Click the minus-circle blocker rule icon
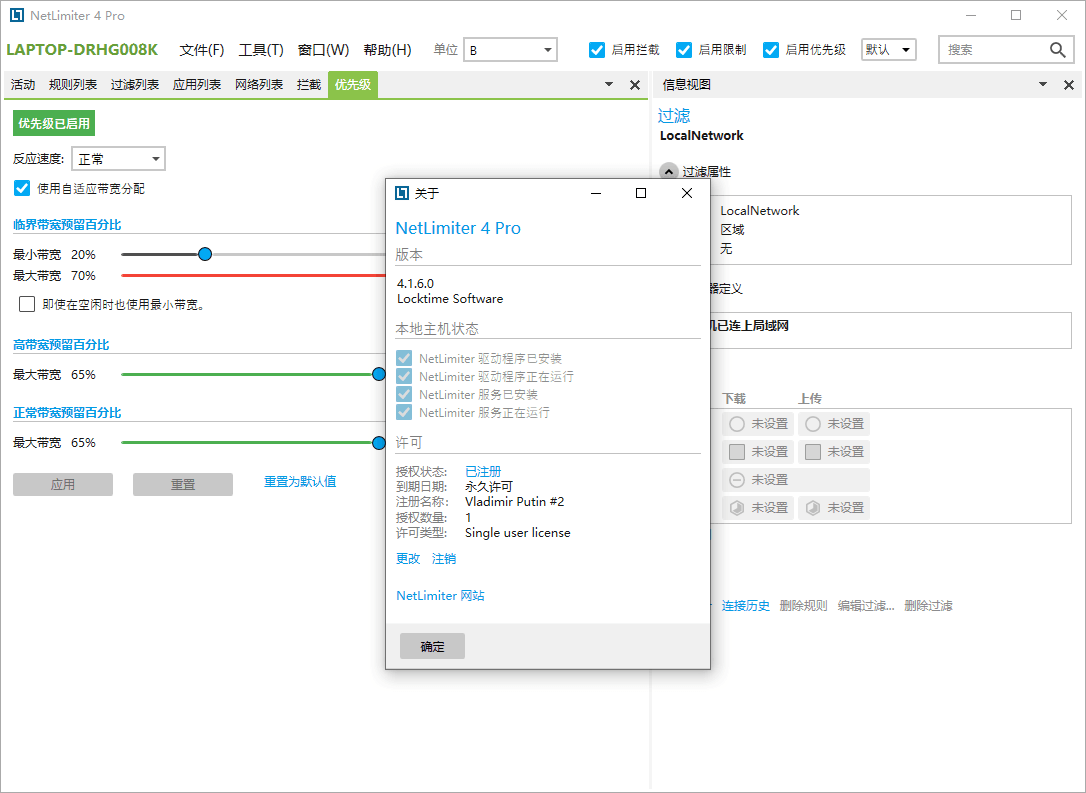Viewport: 1086px width, 793px height. pos(737,480)
